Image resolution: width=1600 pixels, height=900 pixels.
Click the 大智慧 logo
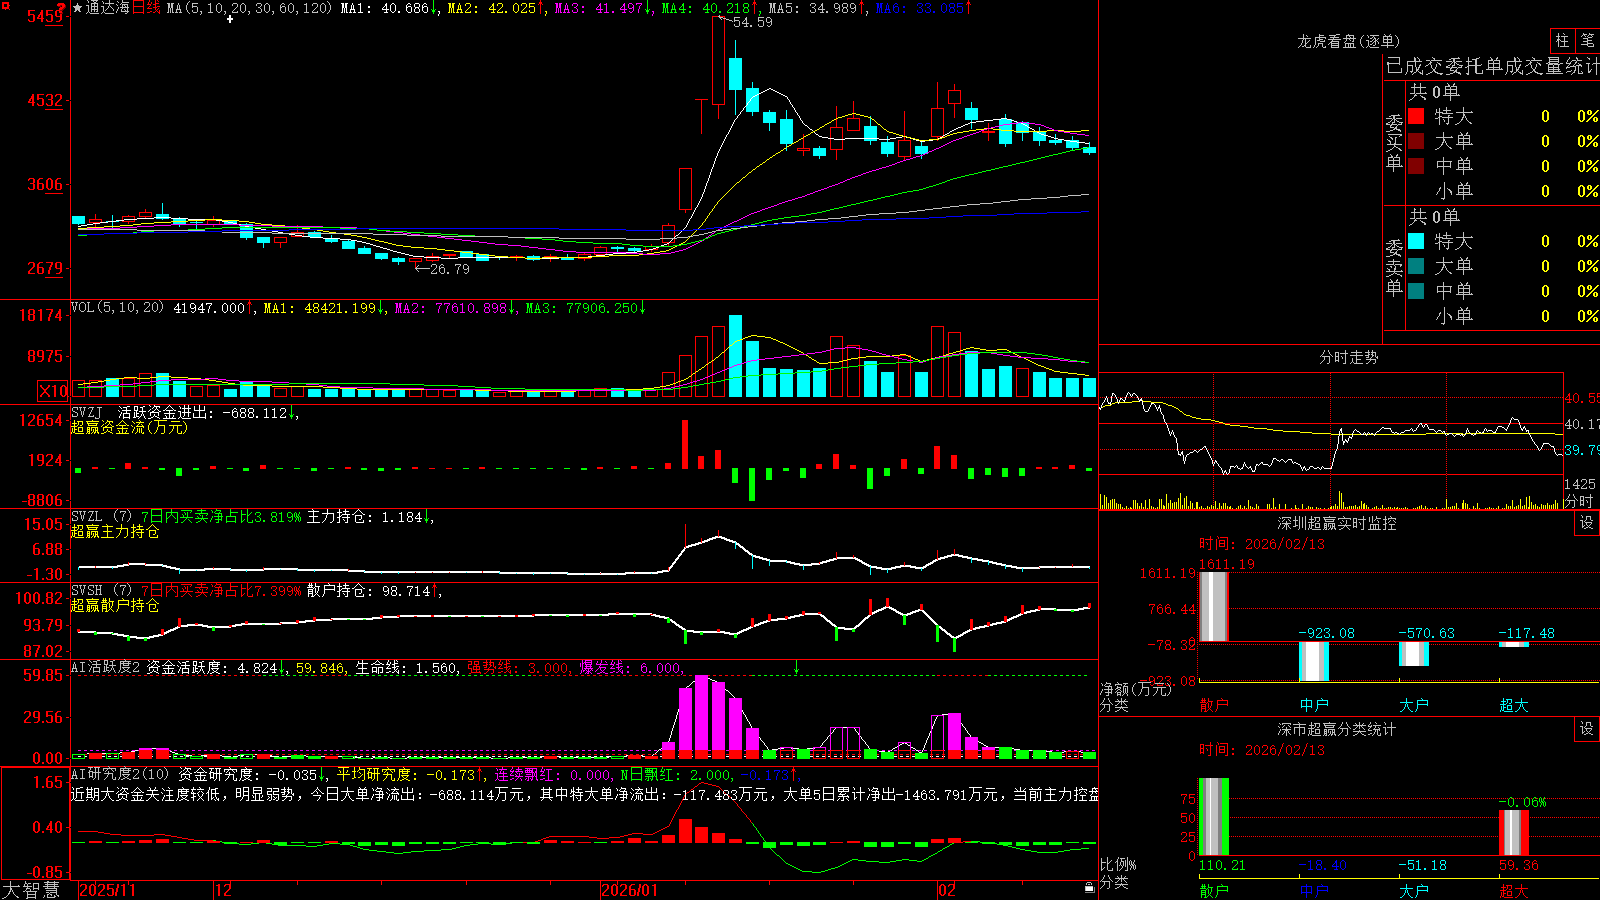coord(30,890)
